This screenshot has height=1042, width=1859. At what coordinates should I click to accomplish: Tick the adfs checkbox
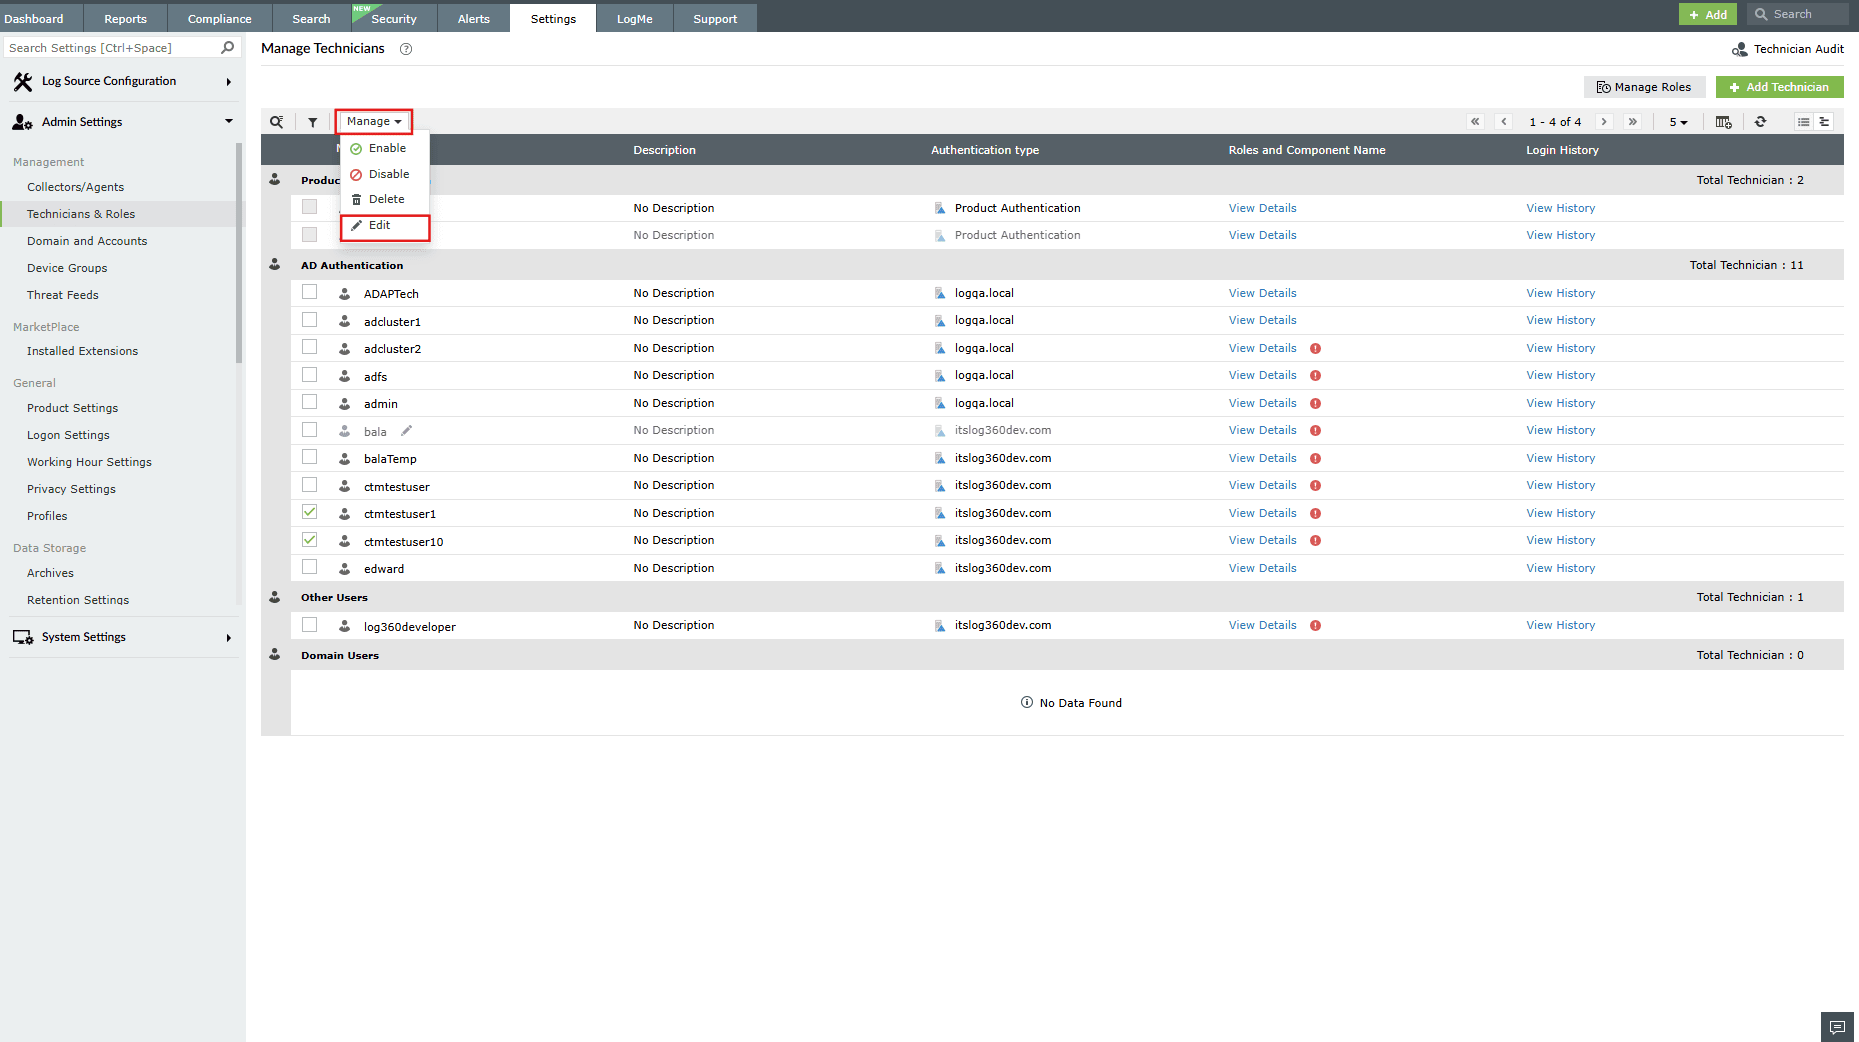pos(310,375)
